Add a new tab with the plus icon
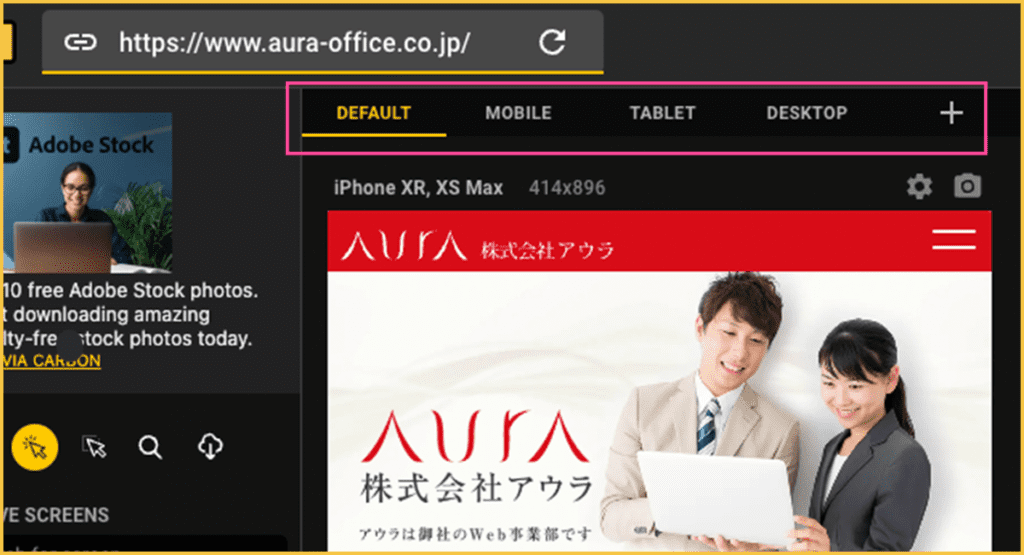 [951, 113]
